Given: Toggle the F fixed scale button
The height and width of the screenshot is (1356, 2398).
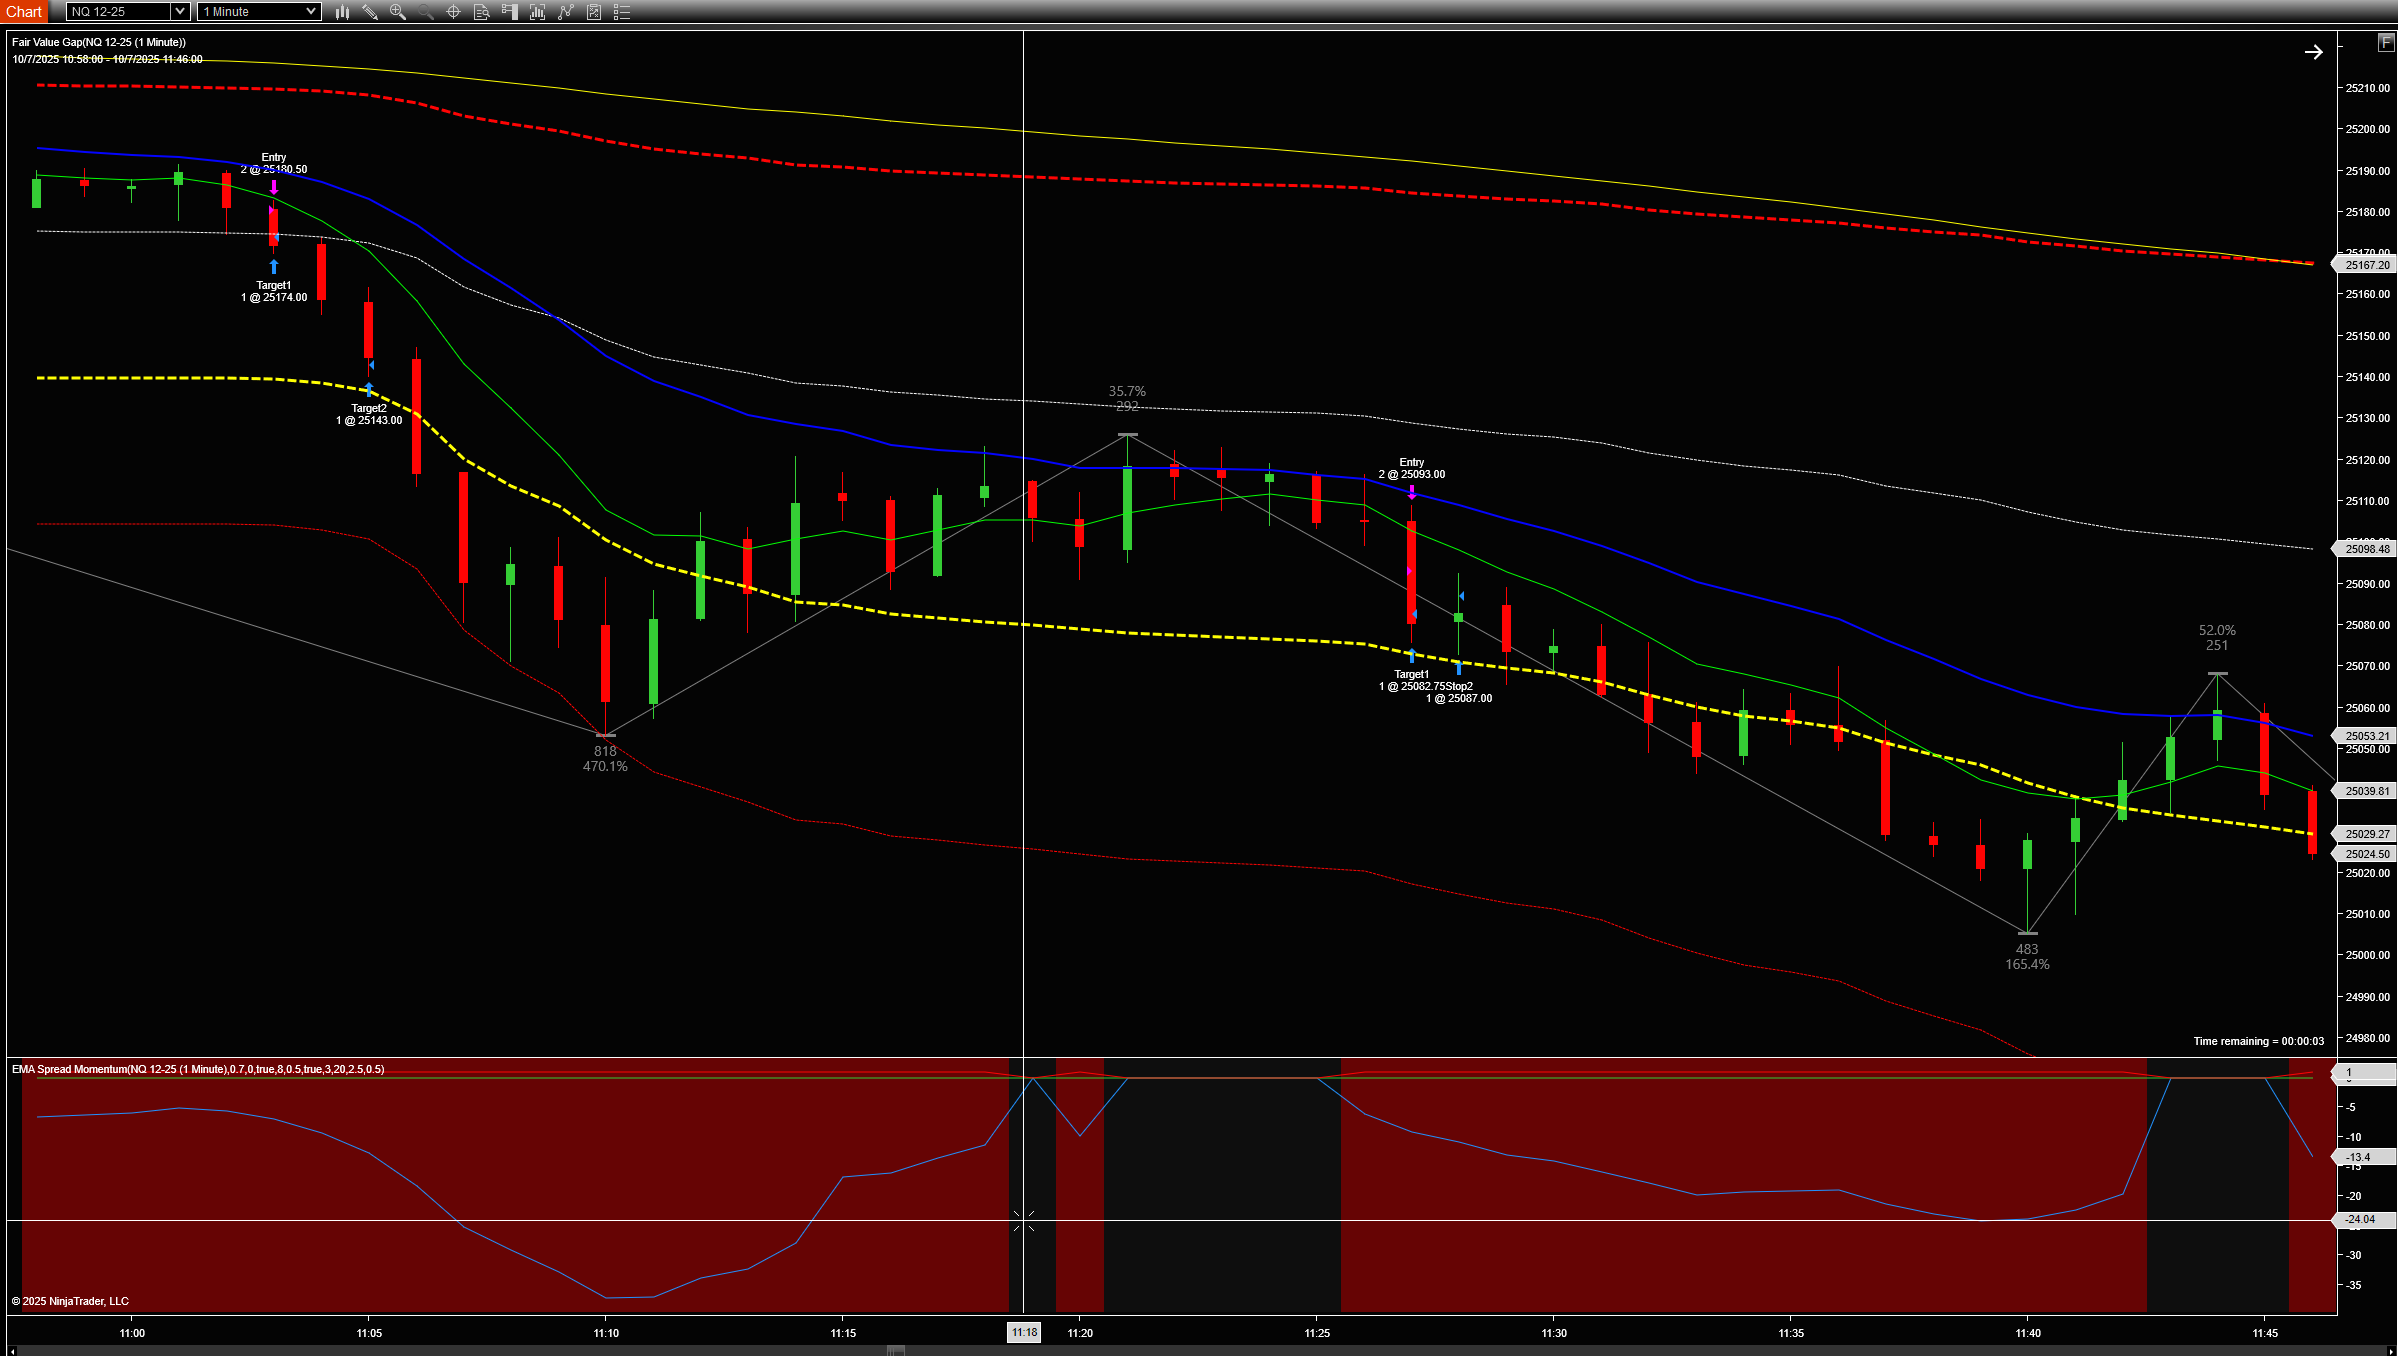Looking at the screenshot, I should pos(2386,43).
